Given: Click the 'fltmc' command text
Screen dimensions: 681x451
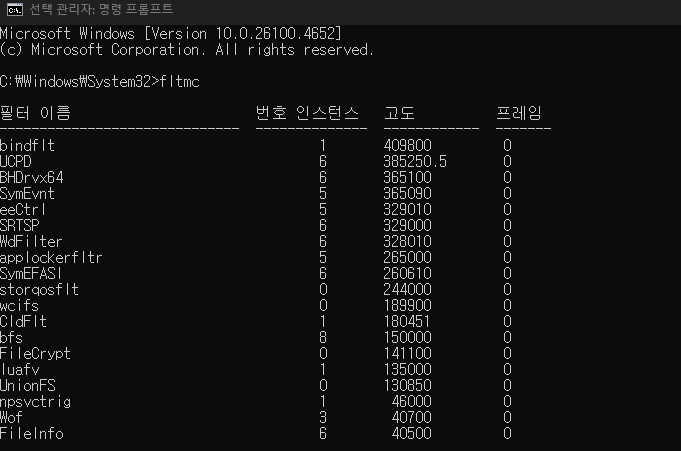Looking at the screenshot, I should click(179, 81).
